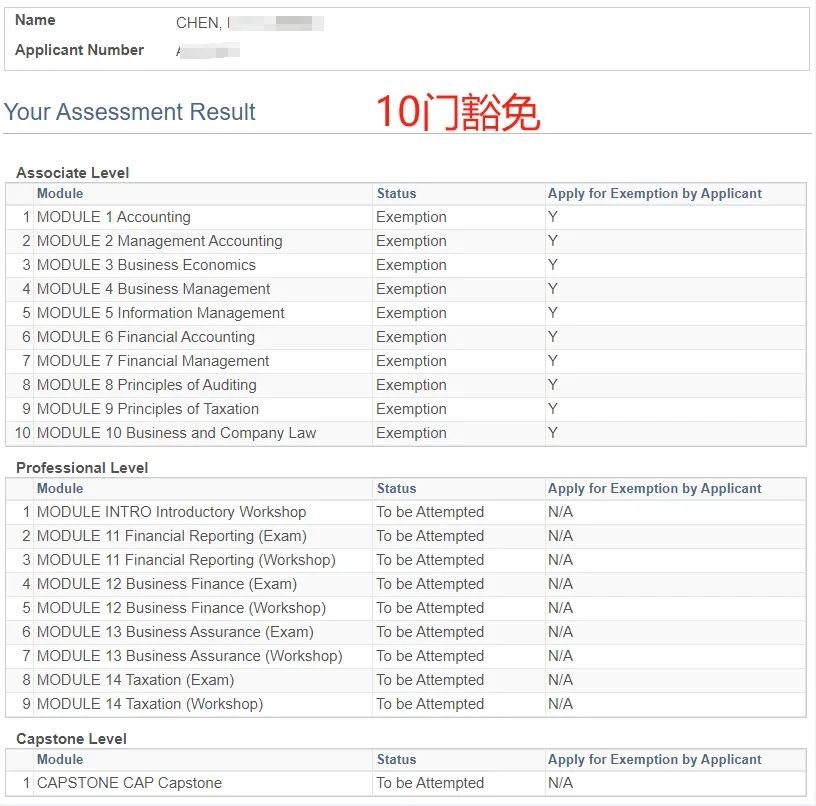Click the "Your Assessment Result" heading
Viewport: 816px width, 806px height.
tap(130, 112)
